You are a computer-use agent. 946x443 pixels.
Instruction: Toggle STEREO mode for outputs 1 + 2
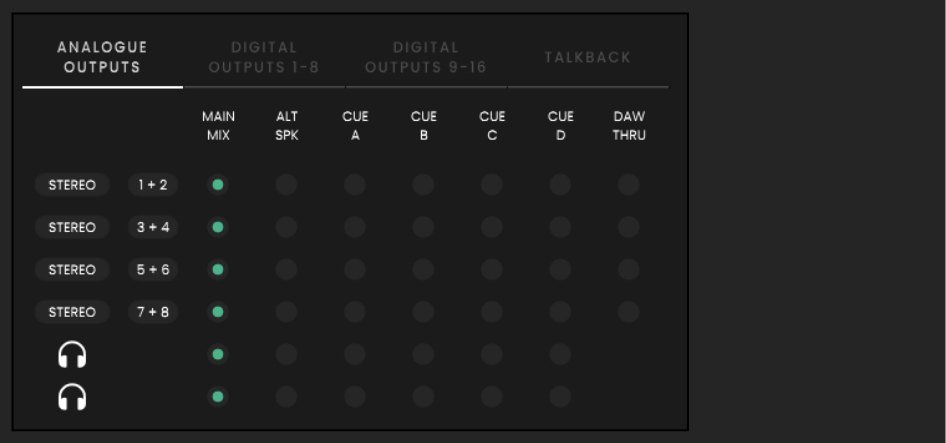pos(72,185)
